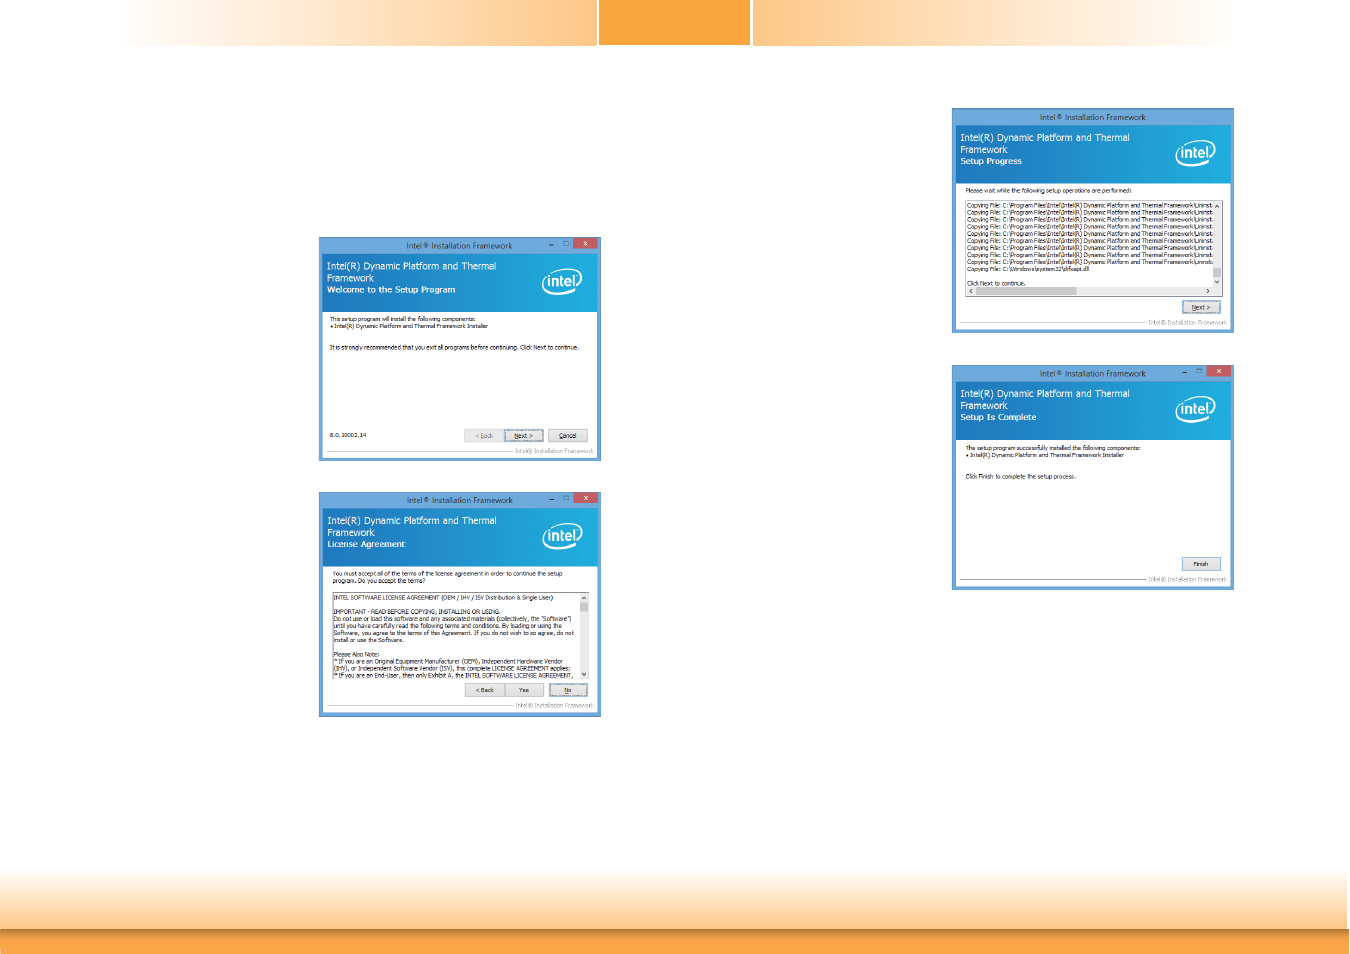
Task: Click 'It is strongly recommended' text in Welcome window
Action: pyautogui.click(x=454, y=348)
